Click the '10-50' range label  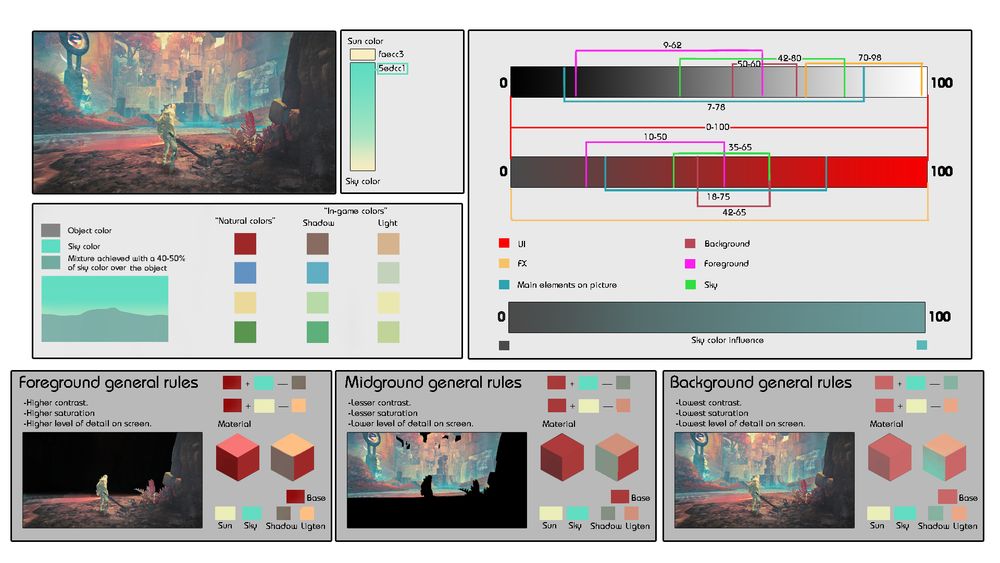(x=655, y=136)
